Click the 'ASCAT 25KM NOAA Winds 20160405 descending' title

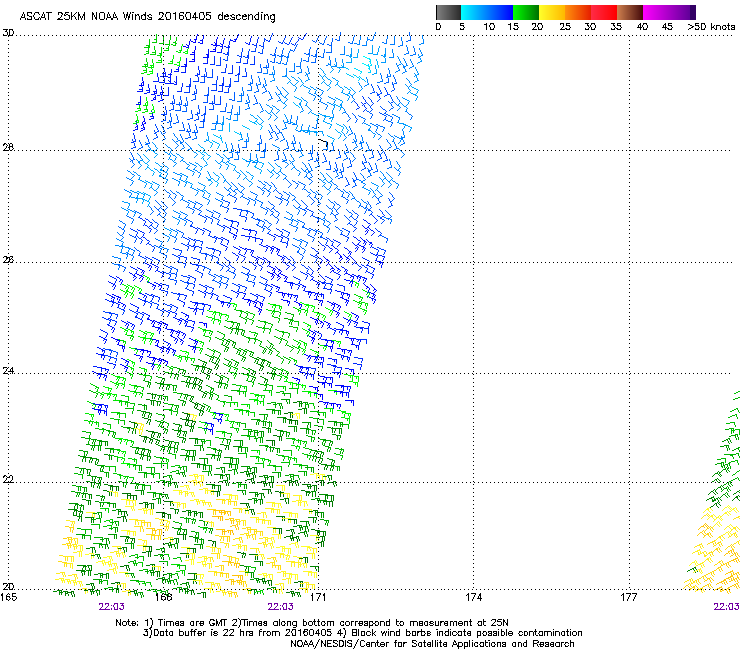(x=147, y=17)
